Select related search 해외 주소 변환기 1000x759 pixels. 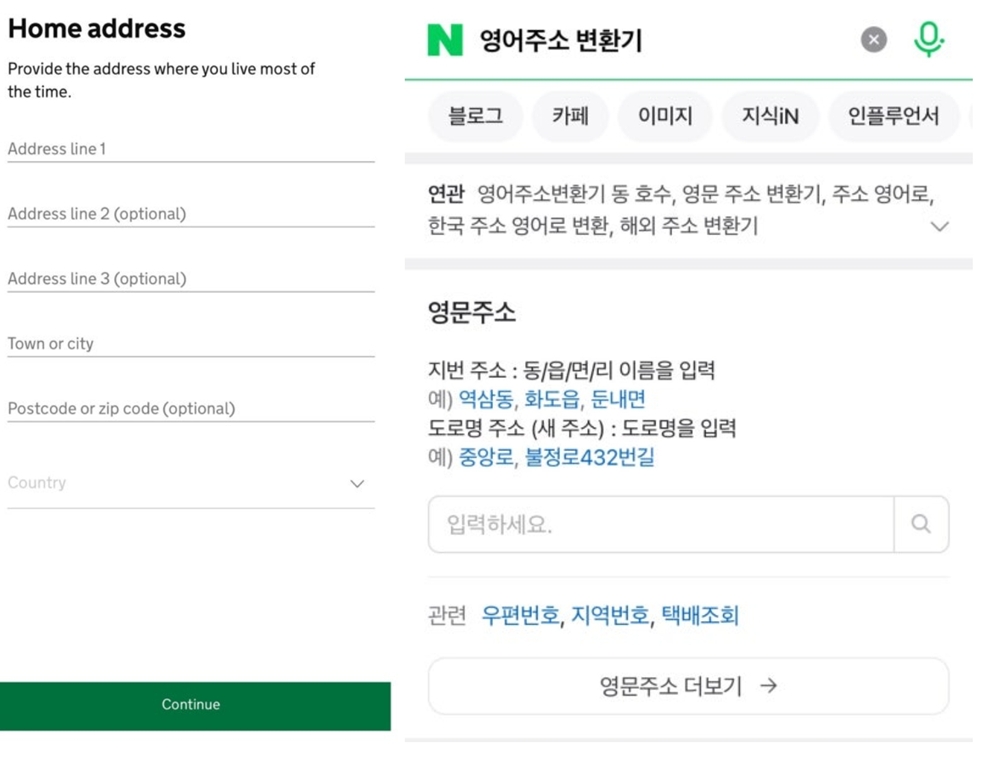tap(689, 226)
